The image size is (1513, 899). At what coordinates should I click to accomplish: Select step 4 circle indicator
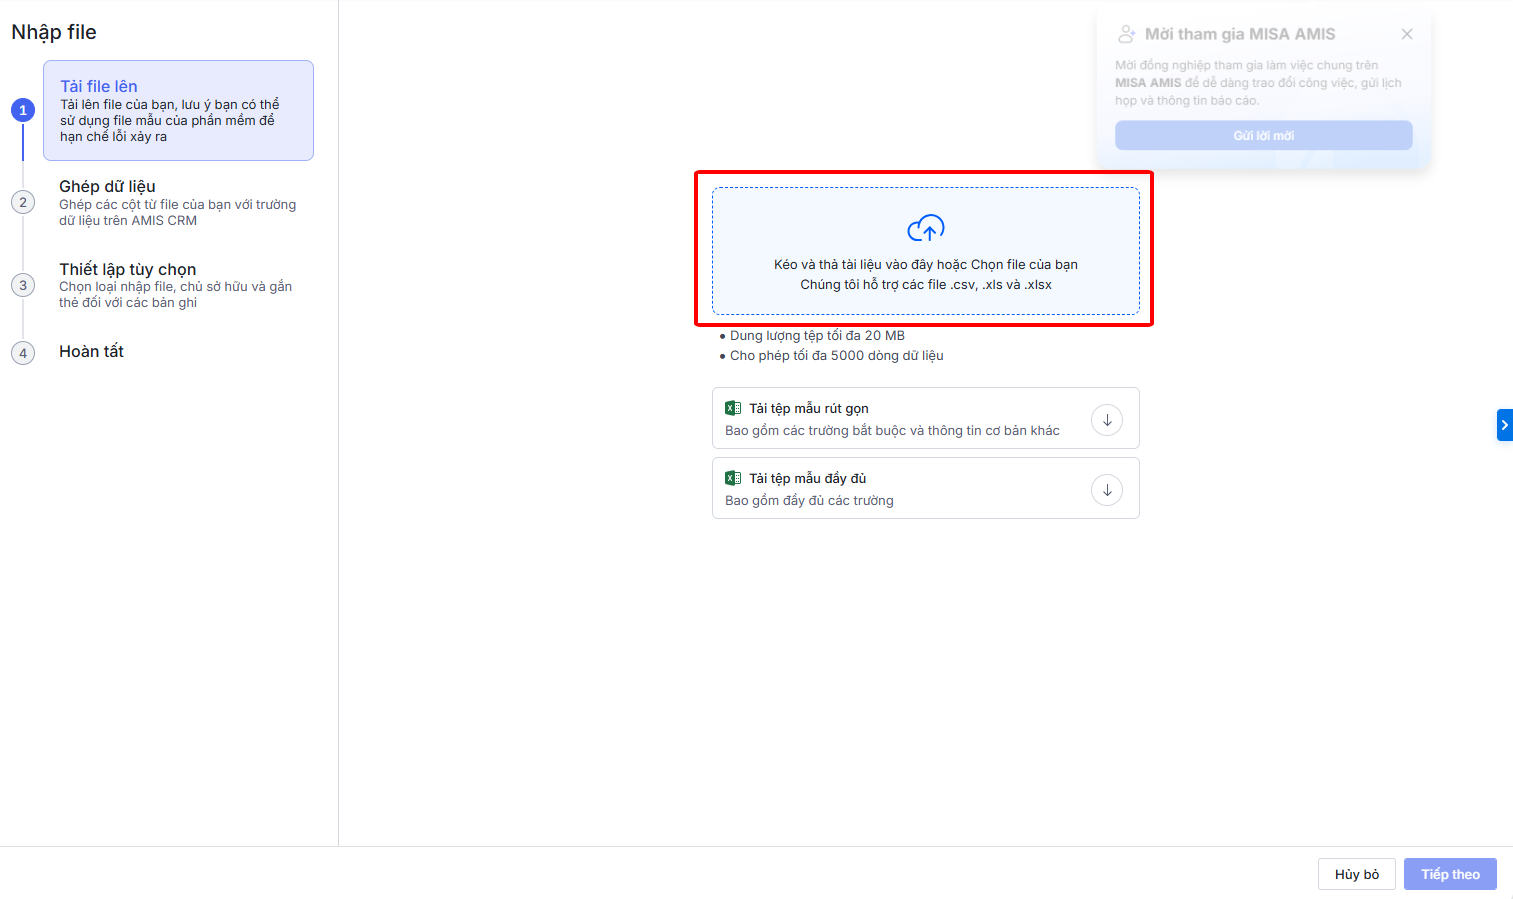click(23, 353)
